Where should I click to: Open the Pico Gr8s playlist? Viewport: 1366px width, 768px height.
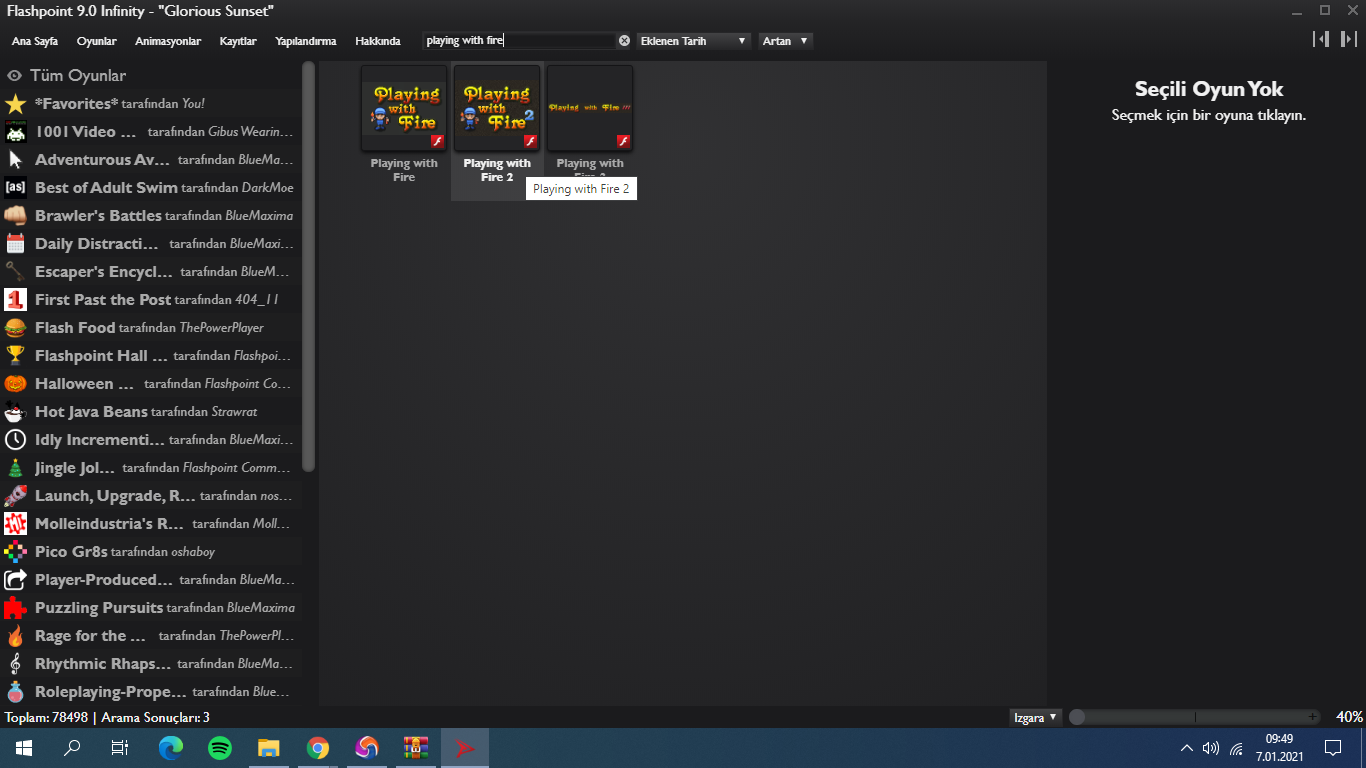150,552
